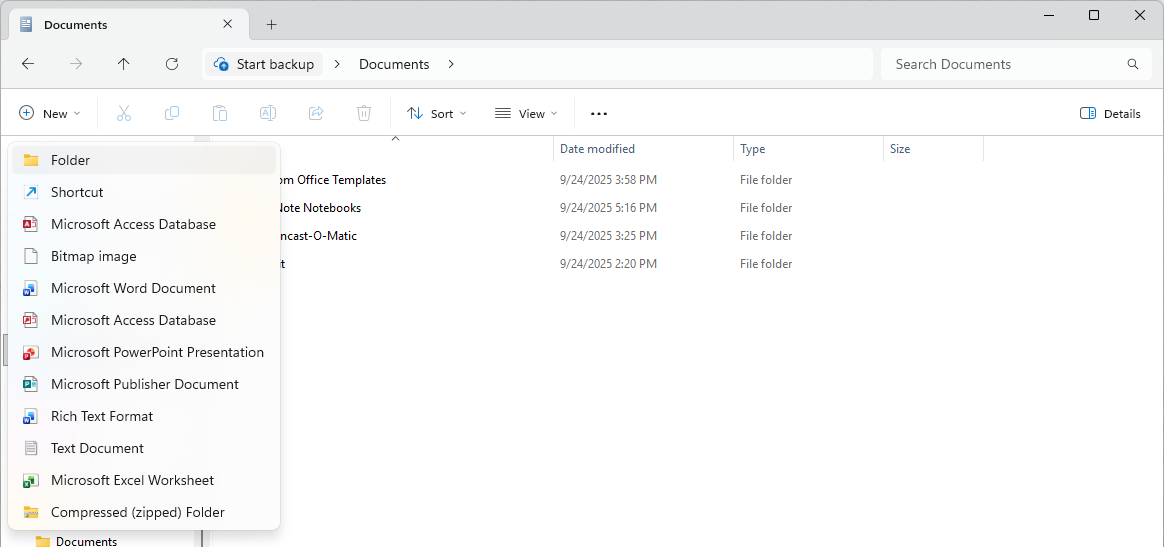Go up one folder level
This screenshot has height=547, width=1164.
point(123,64)
